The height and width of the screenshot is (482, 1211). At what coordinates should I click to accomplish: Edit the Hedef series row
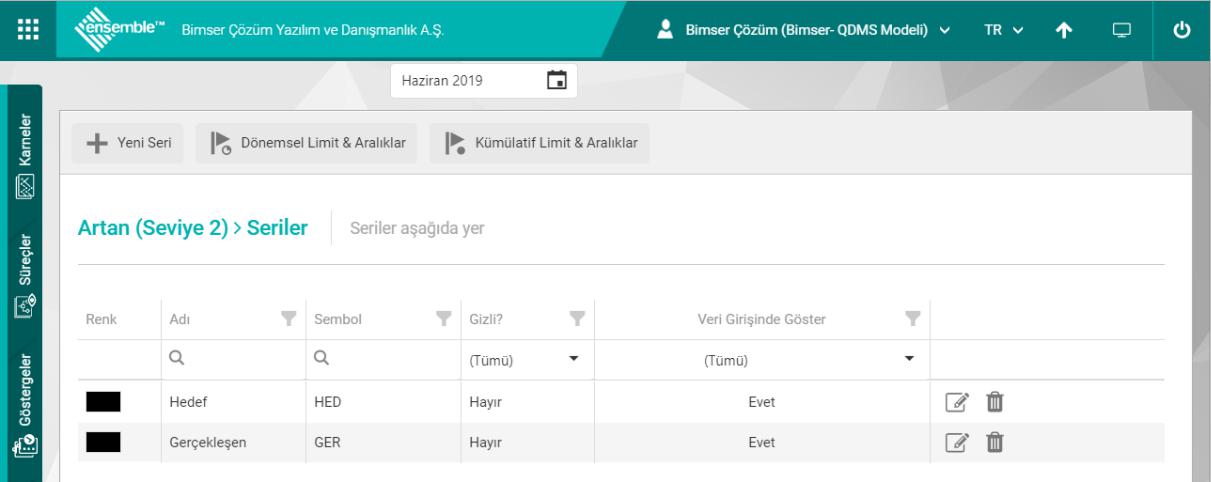955,402
